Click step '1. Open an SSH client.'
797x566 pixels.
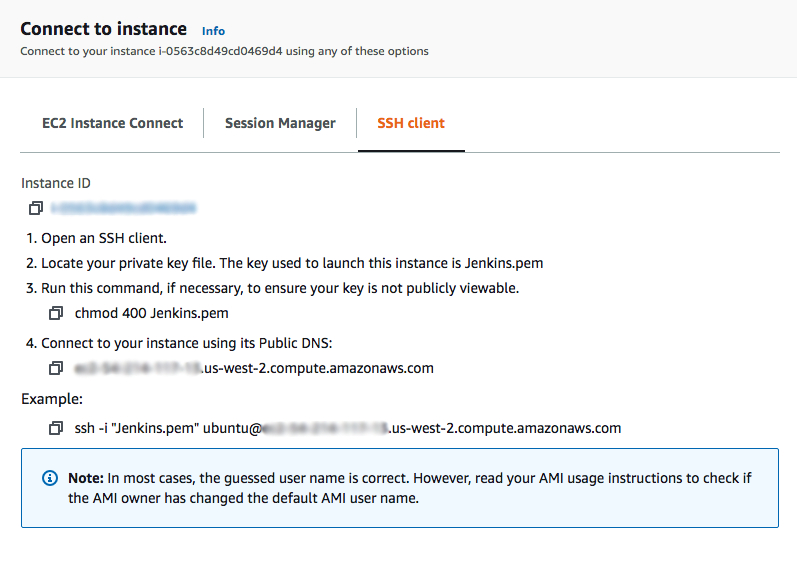pyautogui.click(x=96, y=238)
